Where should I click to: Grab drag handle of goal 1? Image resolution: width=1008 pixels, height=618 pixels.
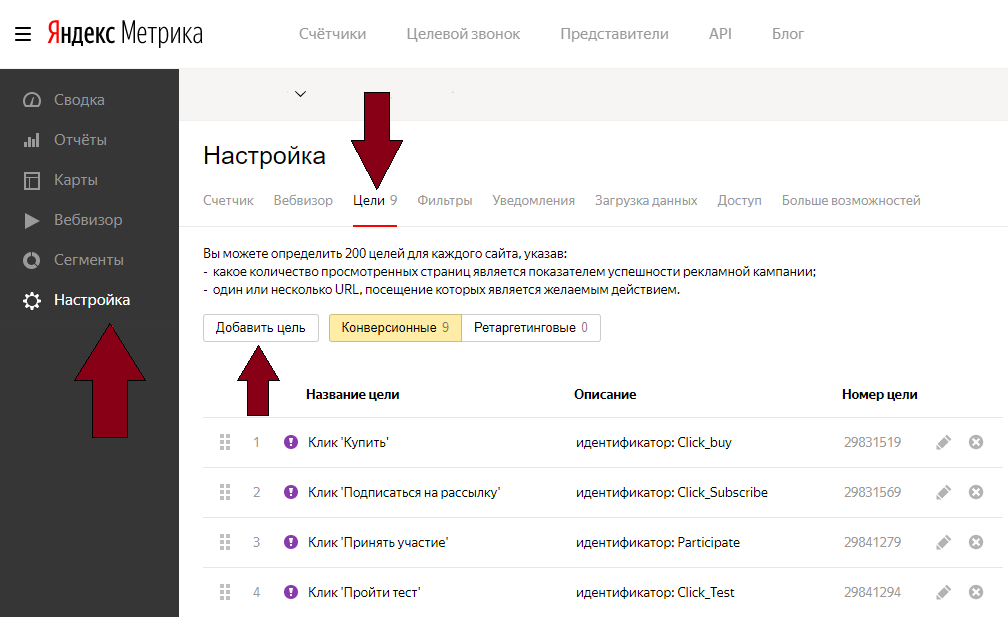click(225, 442)
